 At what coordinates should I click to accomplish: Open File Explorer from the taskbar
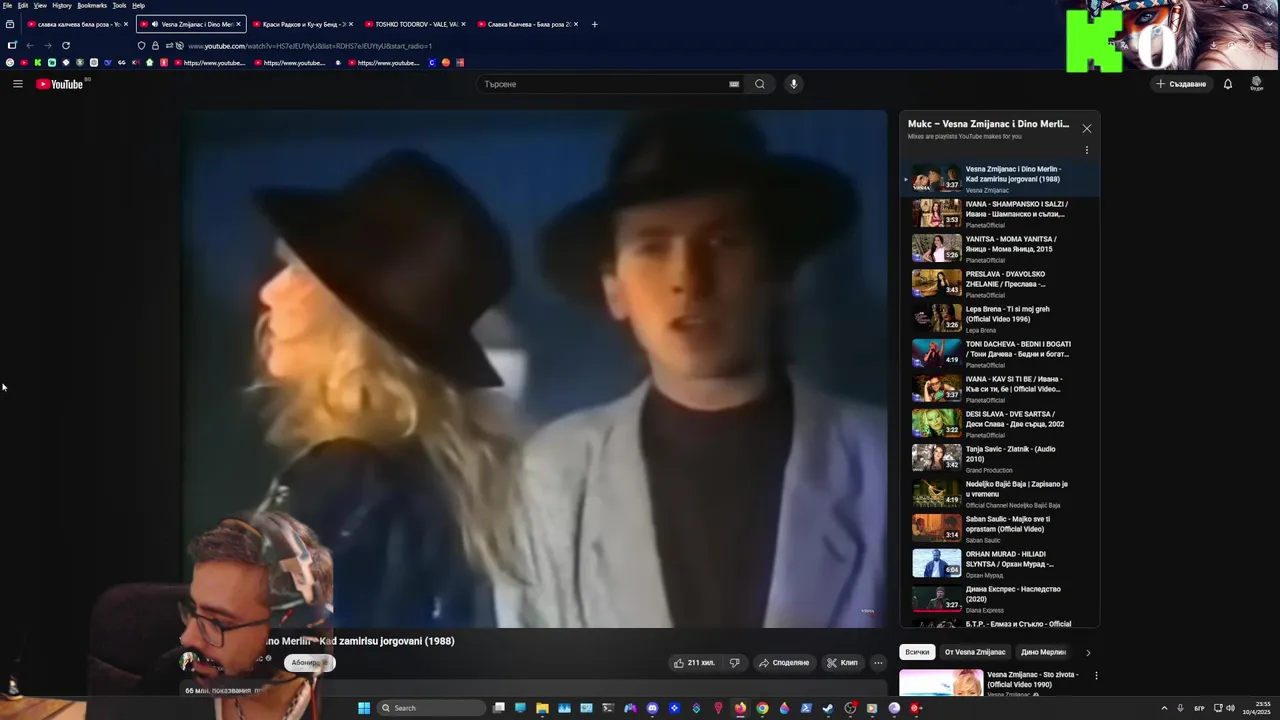pyautogui.click(x=542, y=708)
